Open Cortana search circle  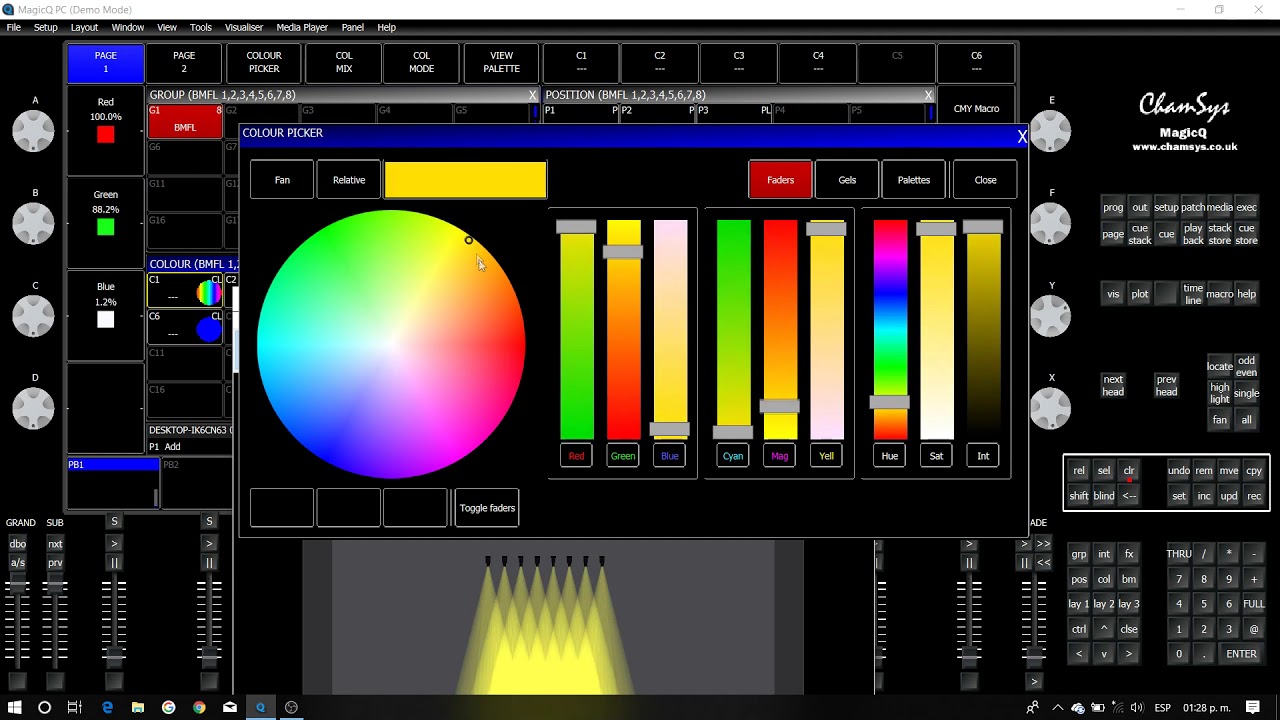(44, 707)
